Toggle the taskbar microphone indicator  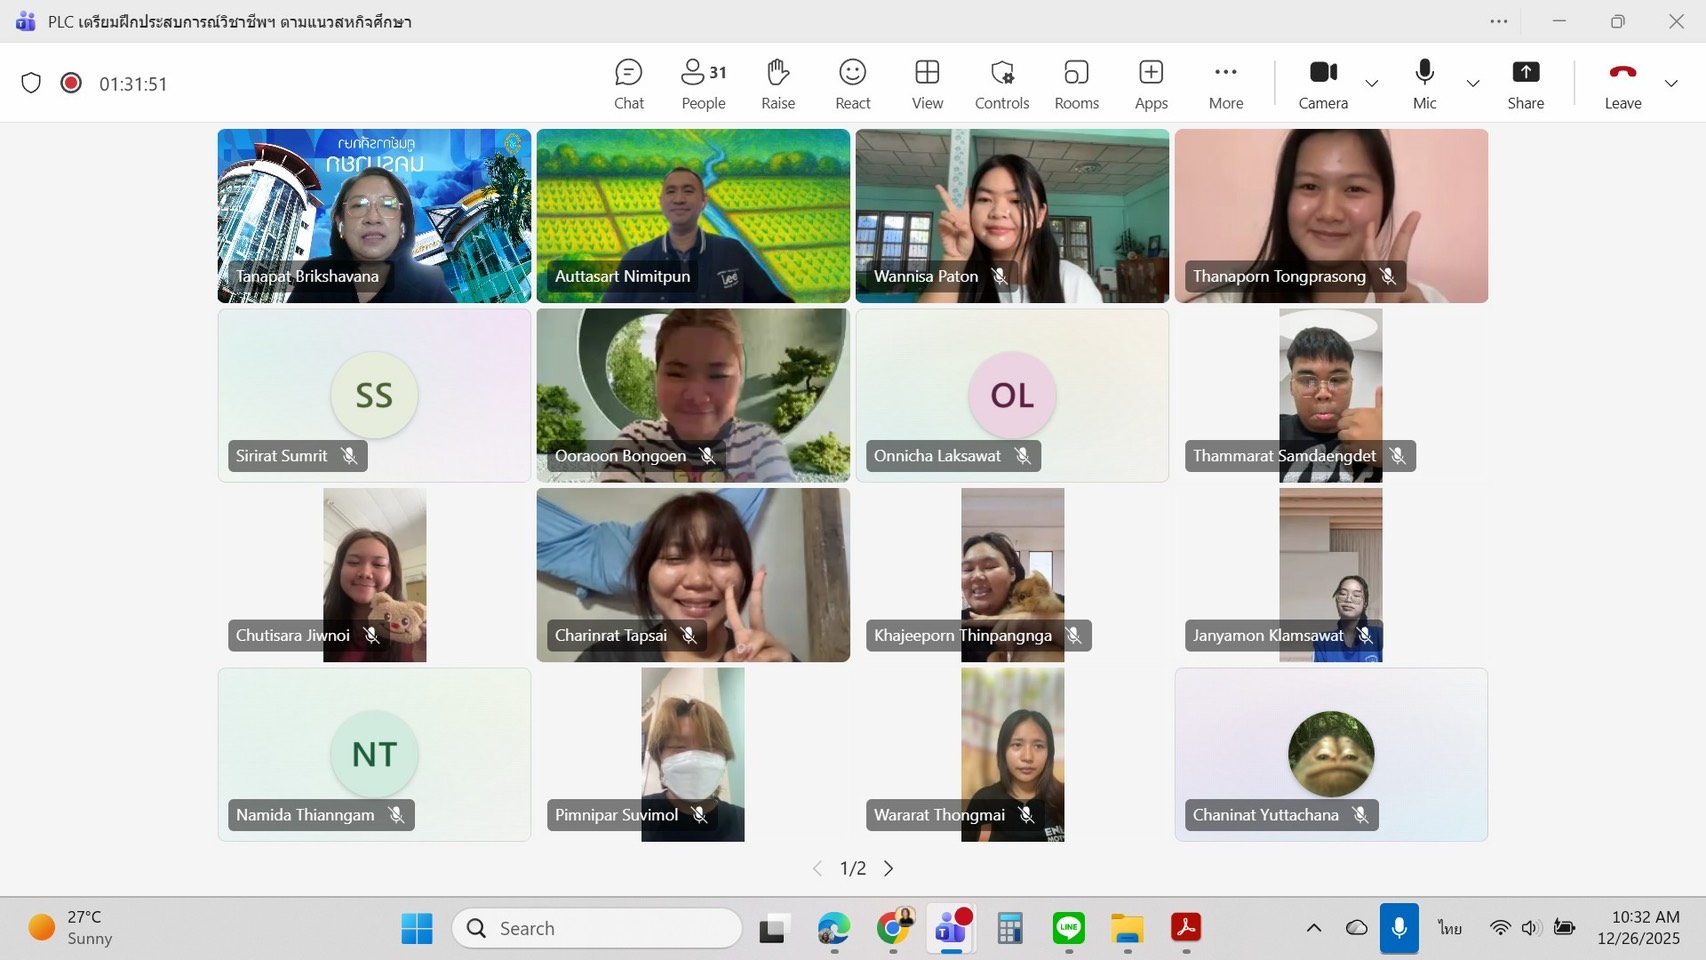tap(1399, 928)
